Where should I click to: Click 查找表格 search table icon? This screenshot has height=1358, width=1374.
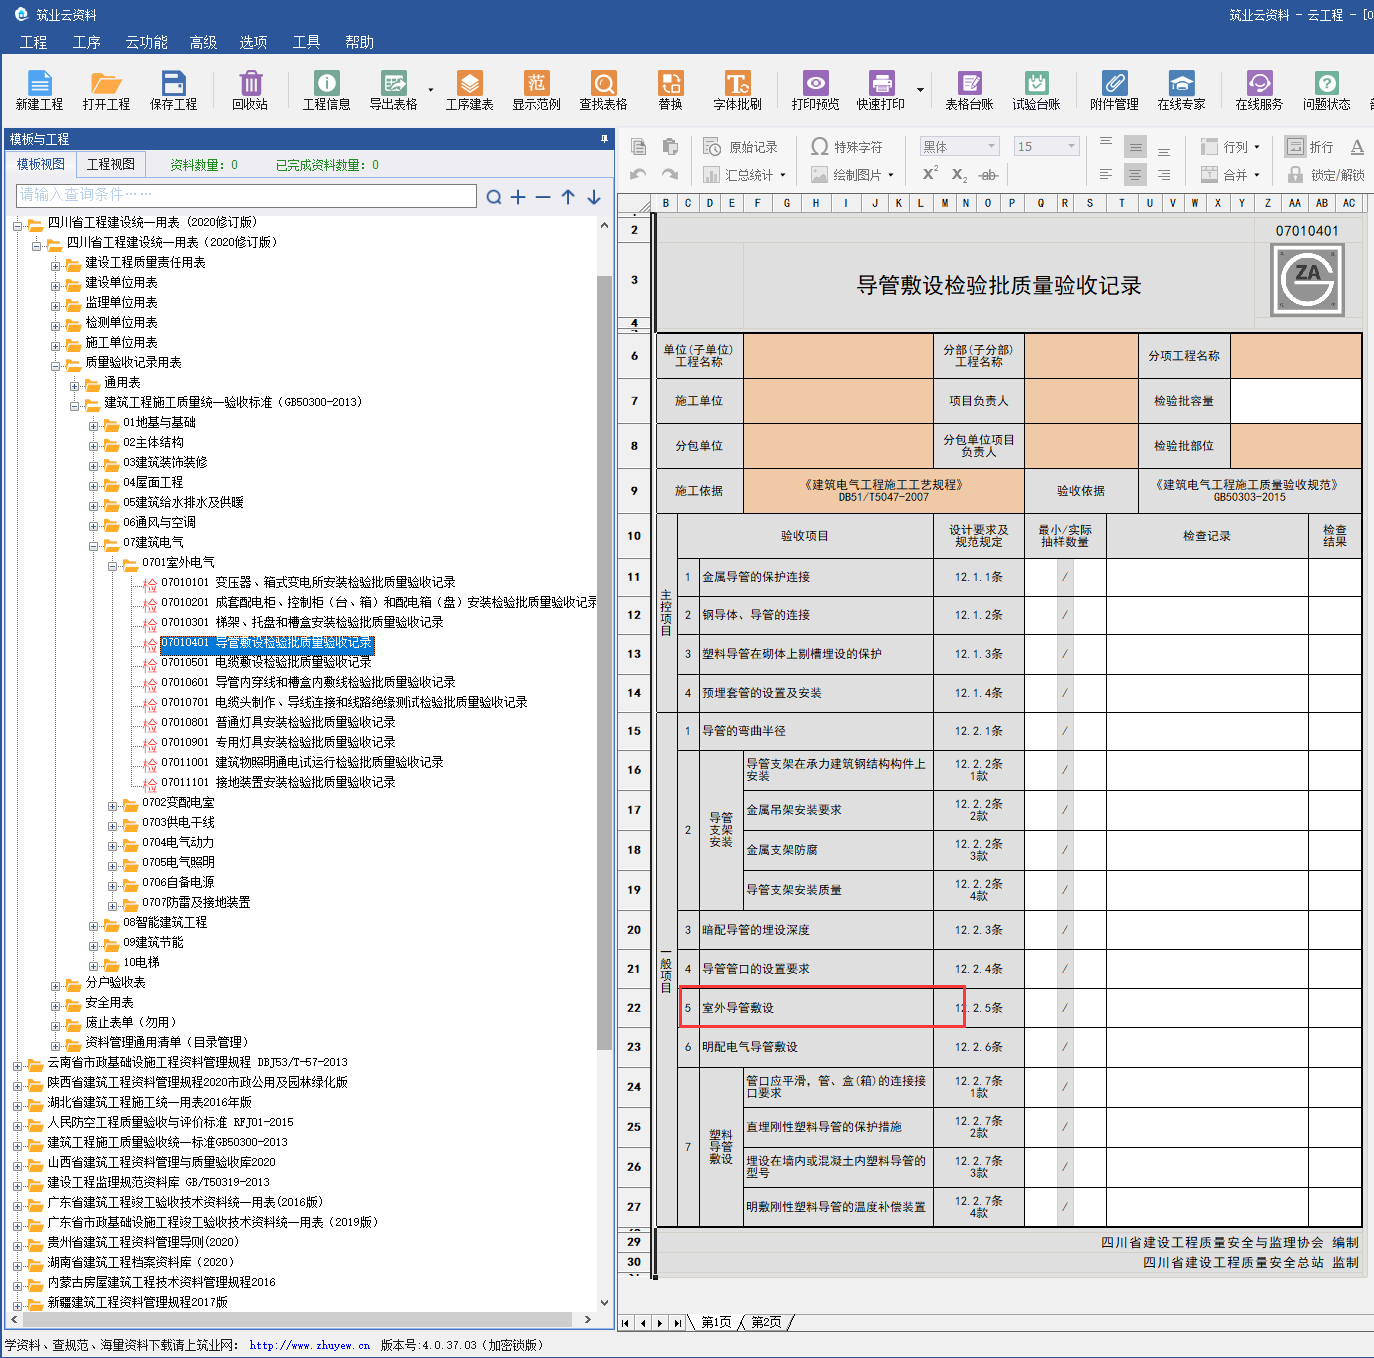603,90
